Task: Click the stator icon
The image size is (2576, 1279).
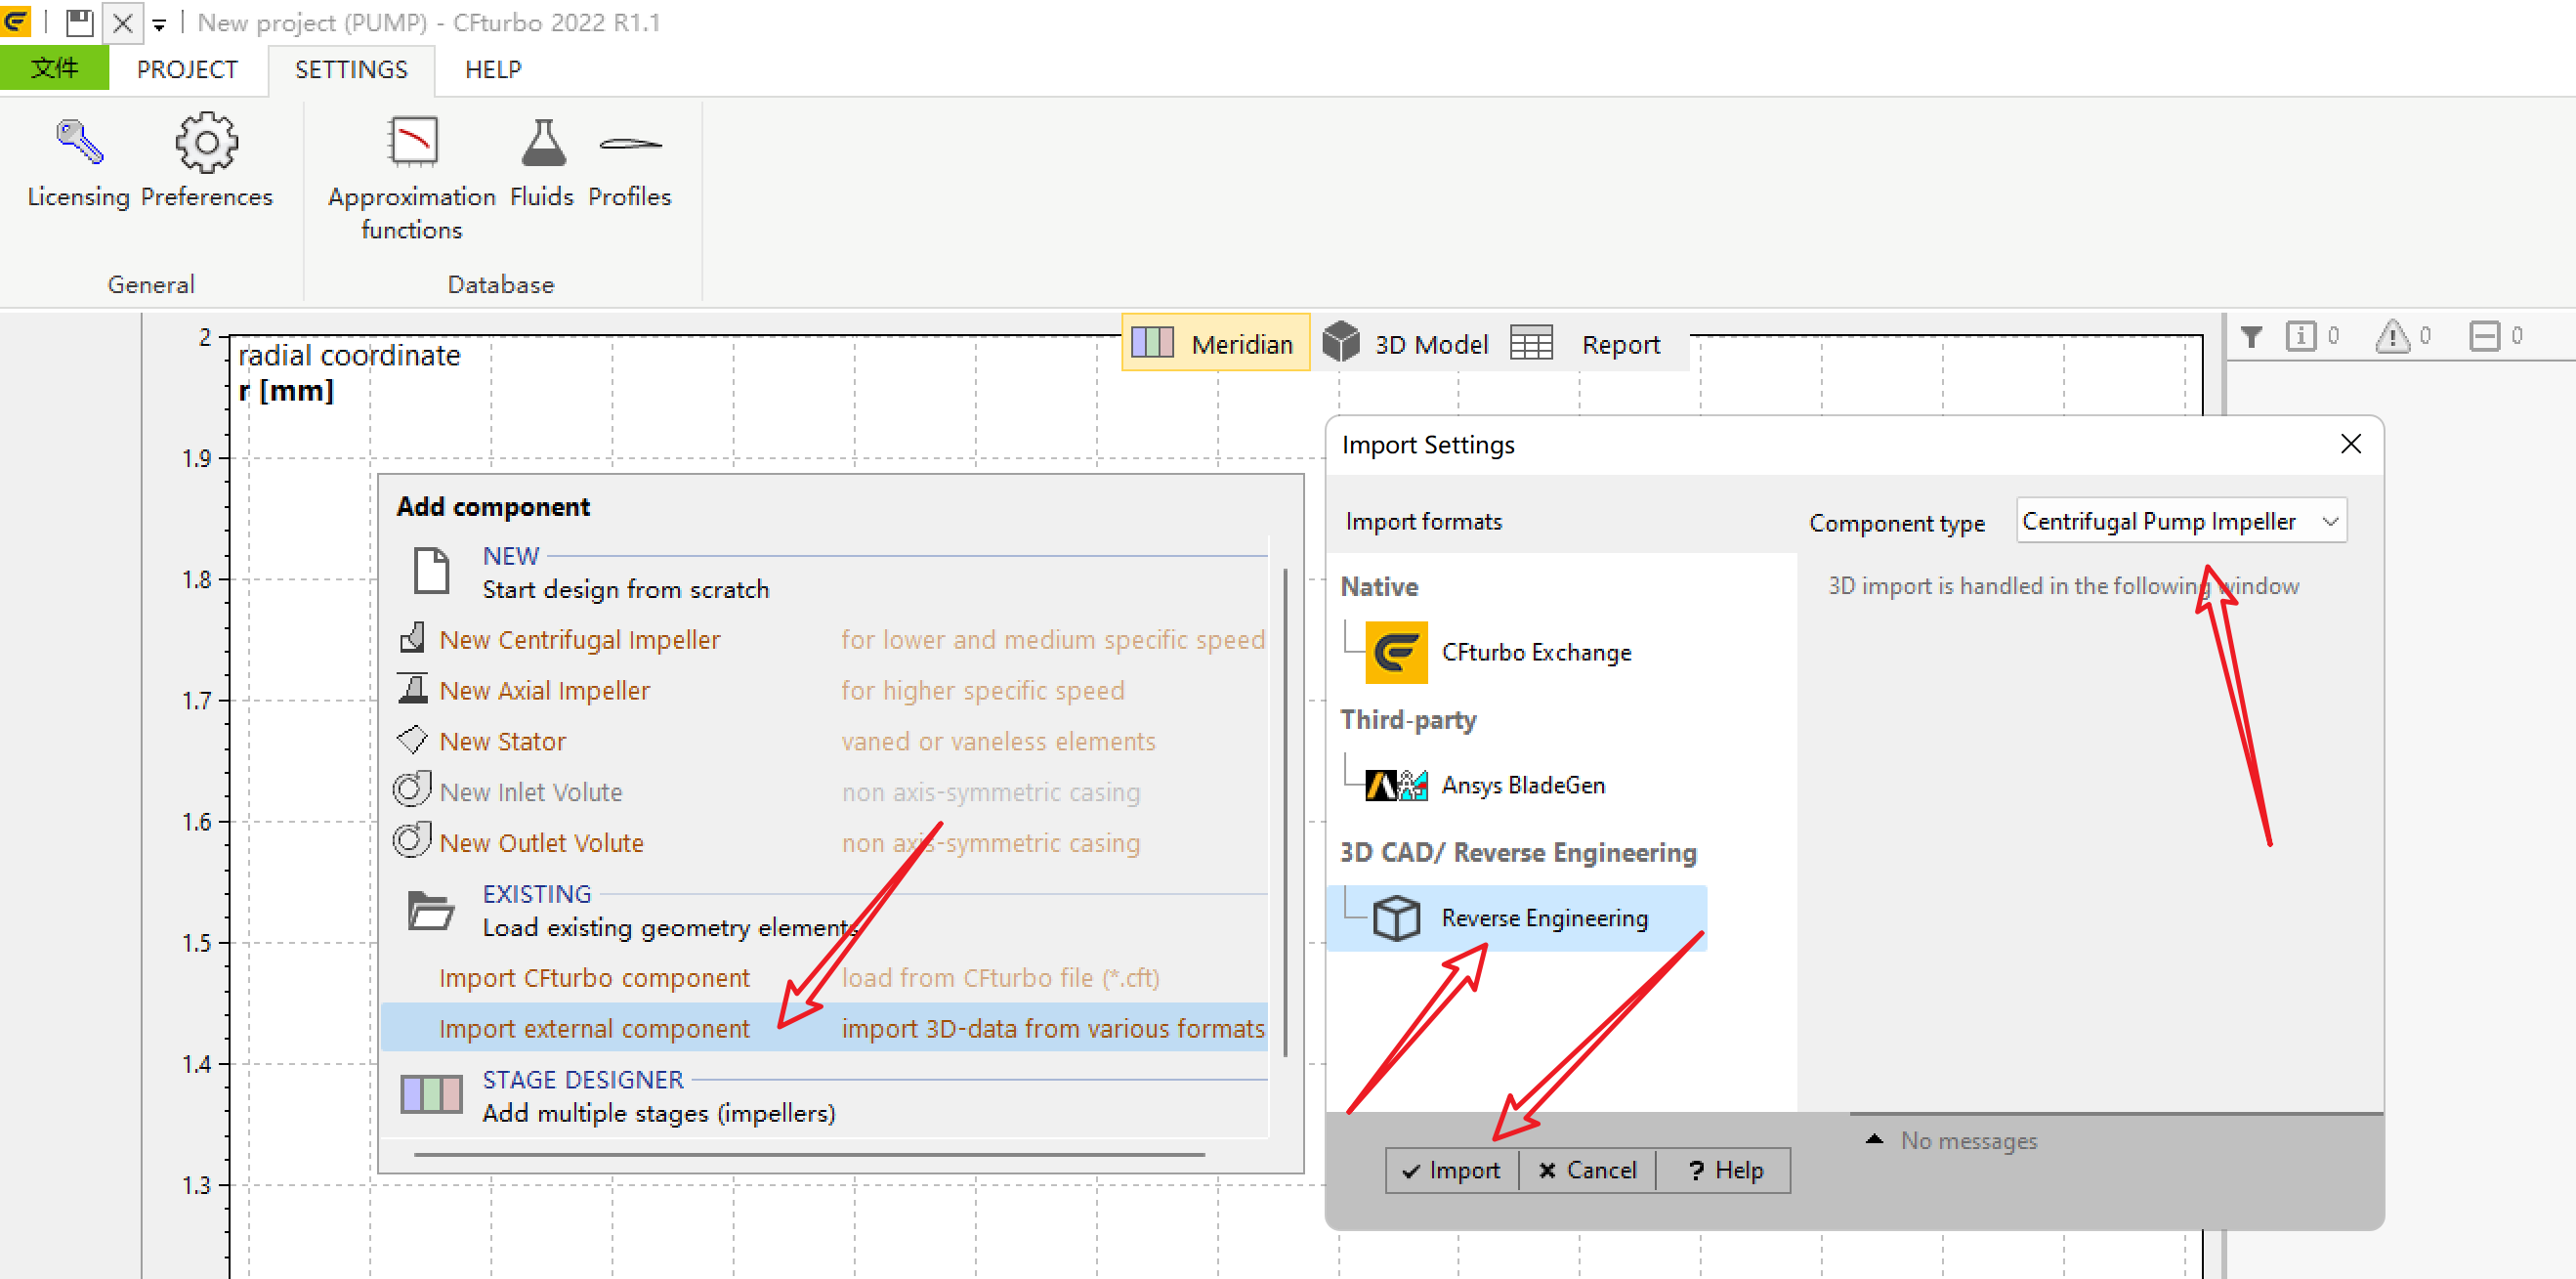Action: tap(412, 740)
